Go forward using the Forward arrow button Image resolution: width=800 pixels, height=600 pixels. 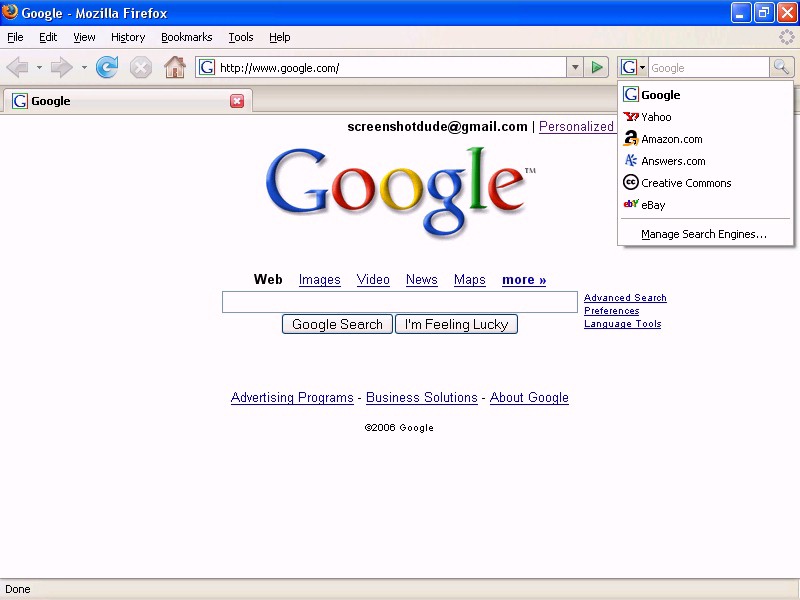pos(62,67)
